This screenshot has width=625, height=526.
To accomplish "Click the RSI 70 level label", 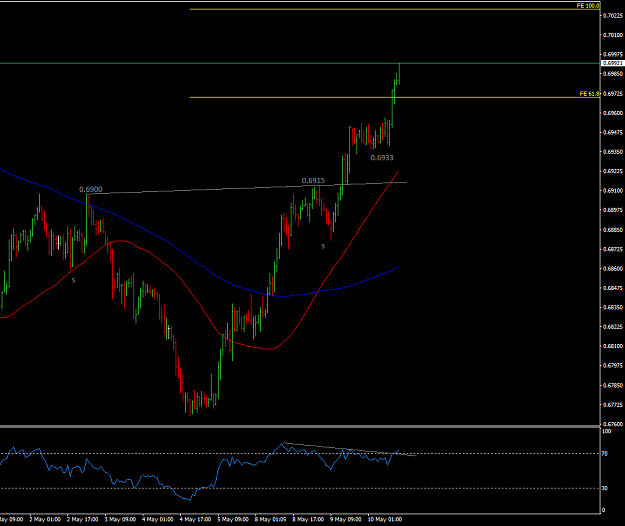I will (605, 453).
